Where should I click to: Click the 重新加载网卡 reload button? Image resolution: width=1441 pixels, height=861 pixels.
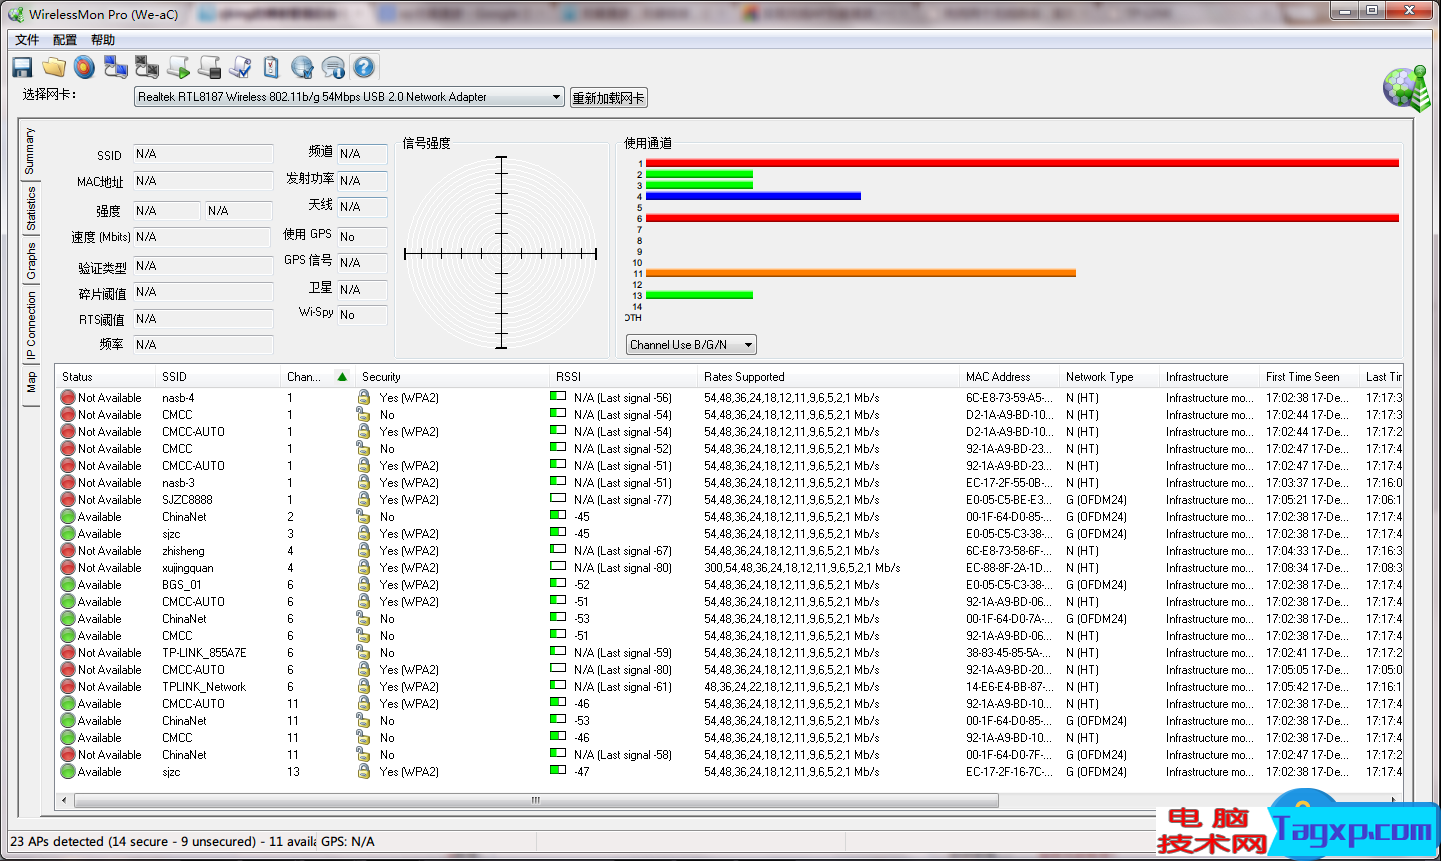pos(609,98)
